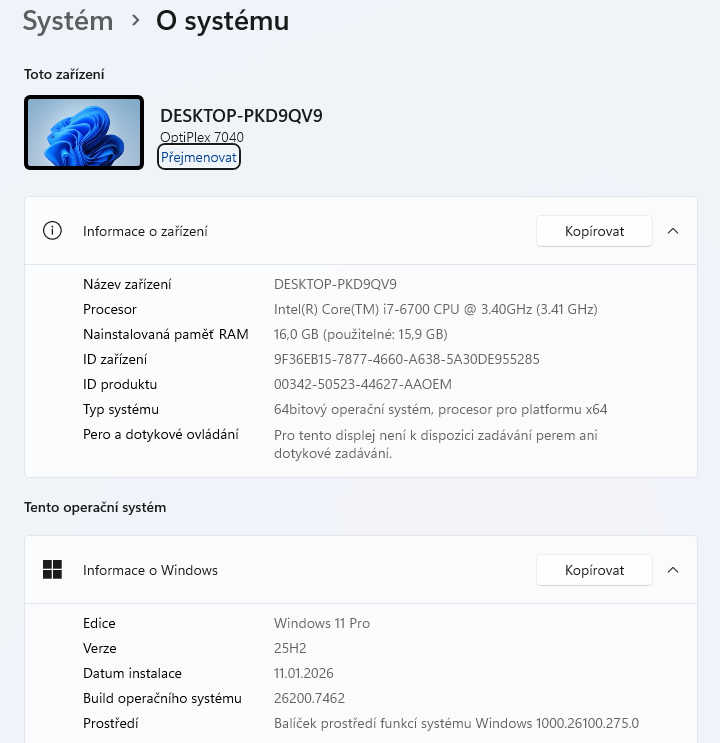The width and height of the screenshot is (720, 743).
Task: Click the DESKTOP-PKD9QV9 heading
Action: click(x=241, y=116)
